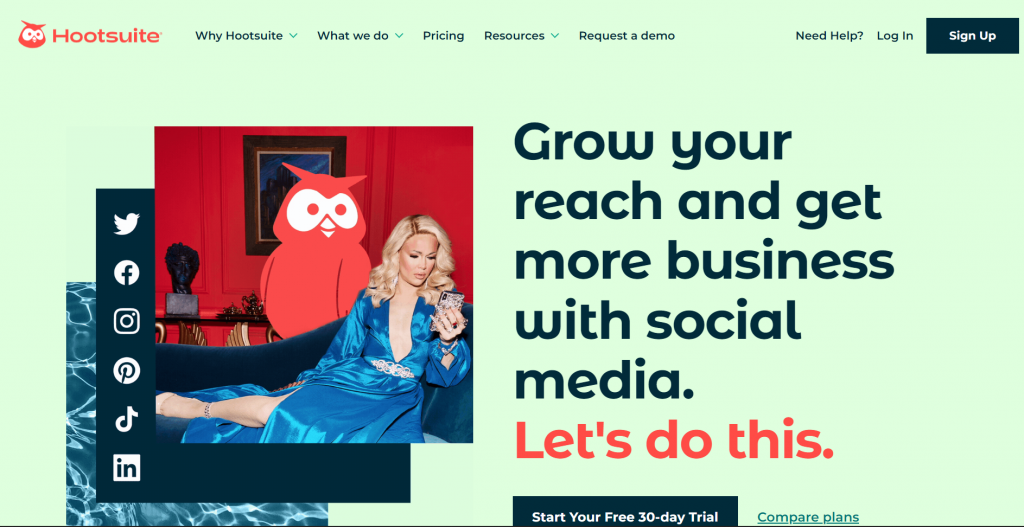Open the Pricing menu item

[443, 36]
